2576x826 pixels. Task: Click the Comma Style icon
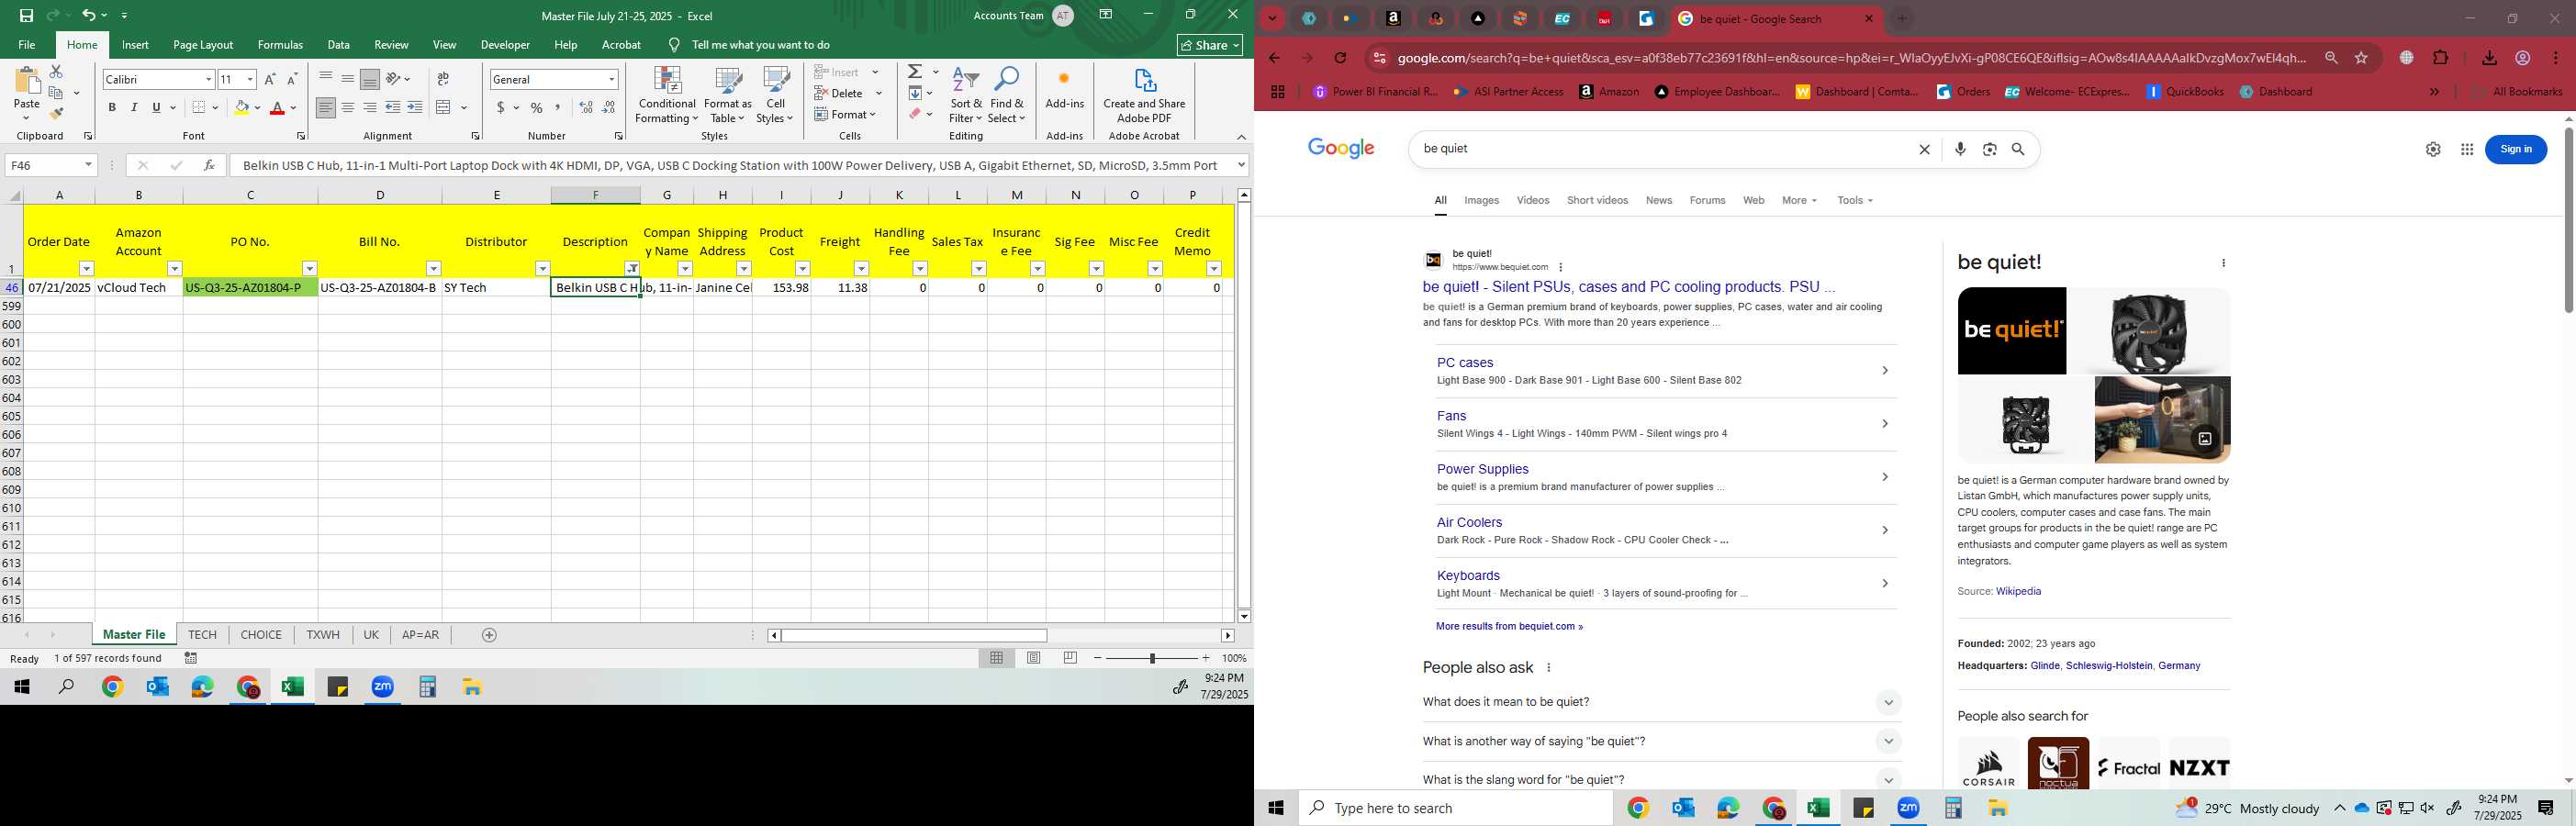[558, 107]
